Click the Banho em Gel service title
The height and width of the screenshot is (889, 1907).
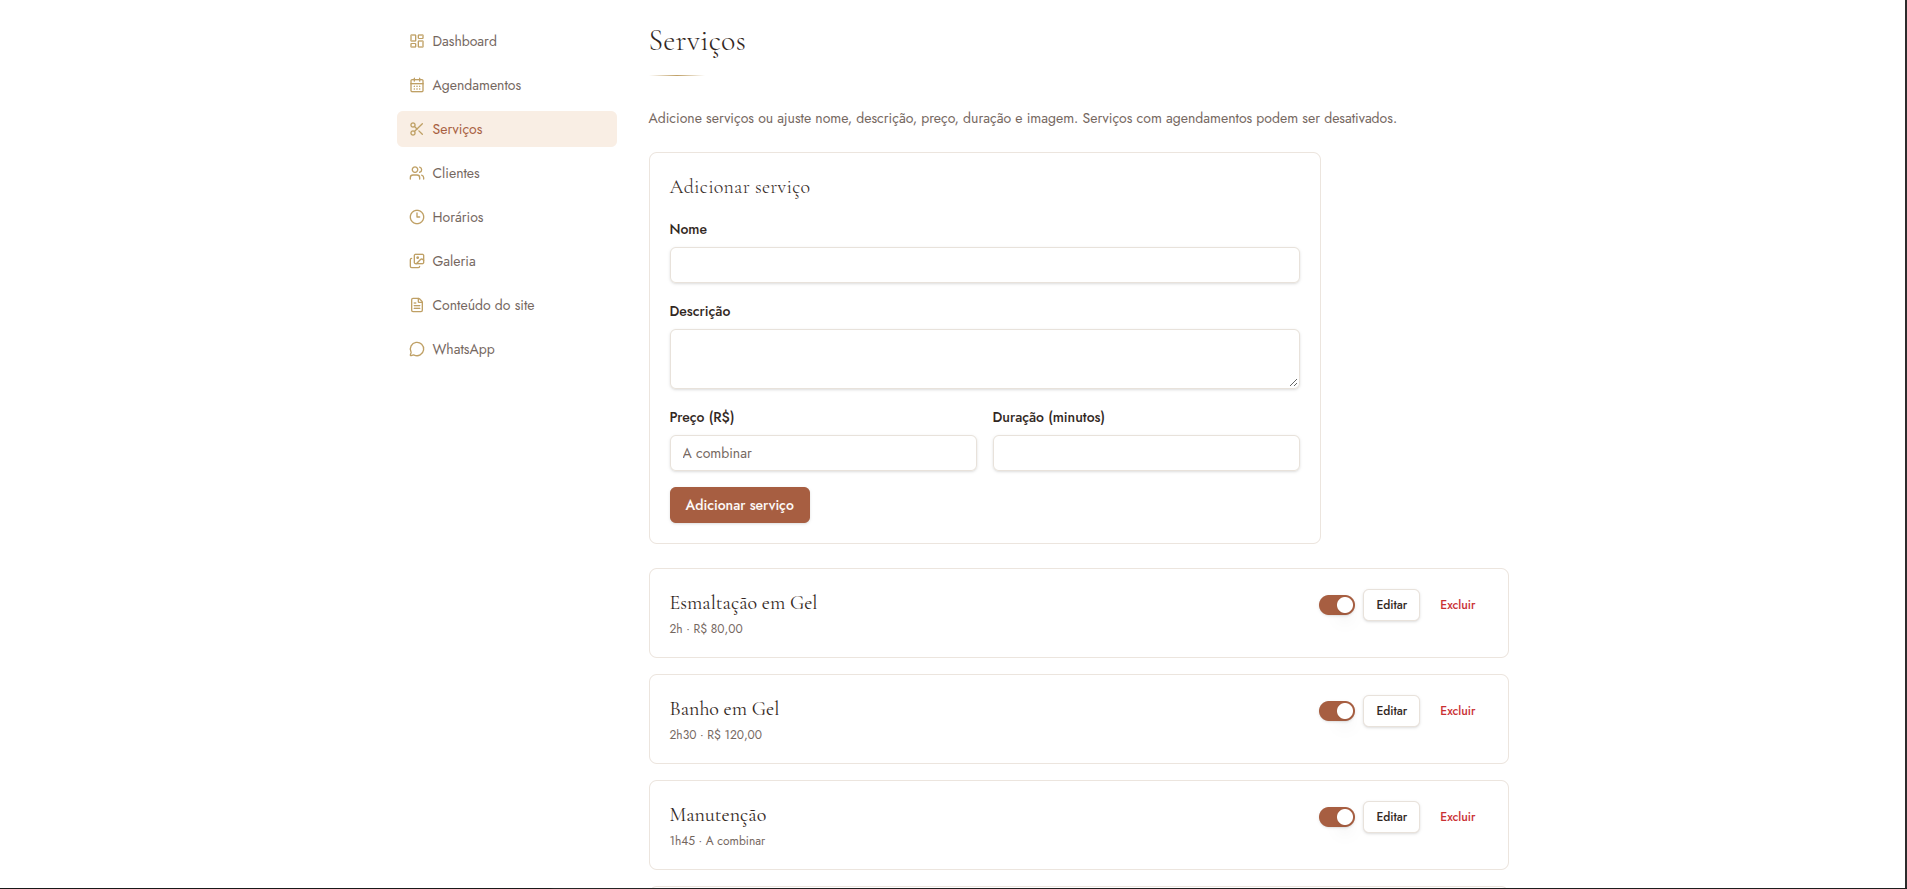coord(724,709)
